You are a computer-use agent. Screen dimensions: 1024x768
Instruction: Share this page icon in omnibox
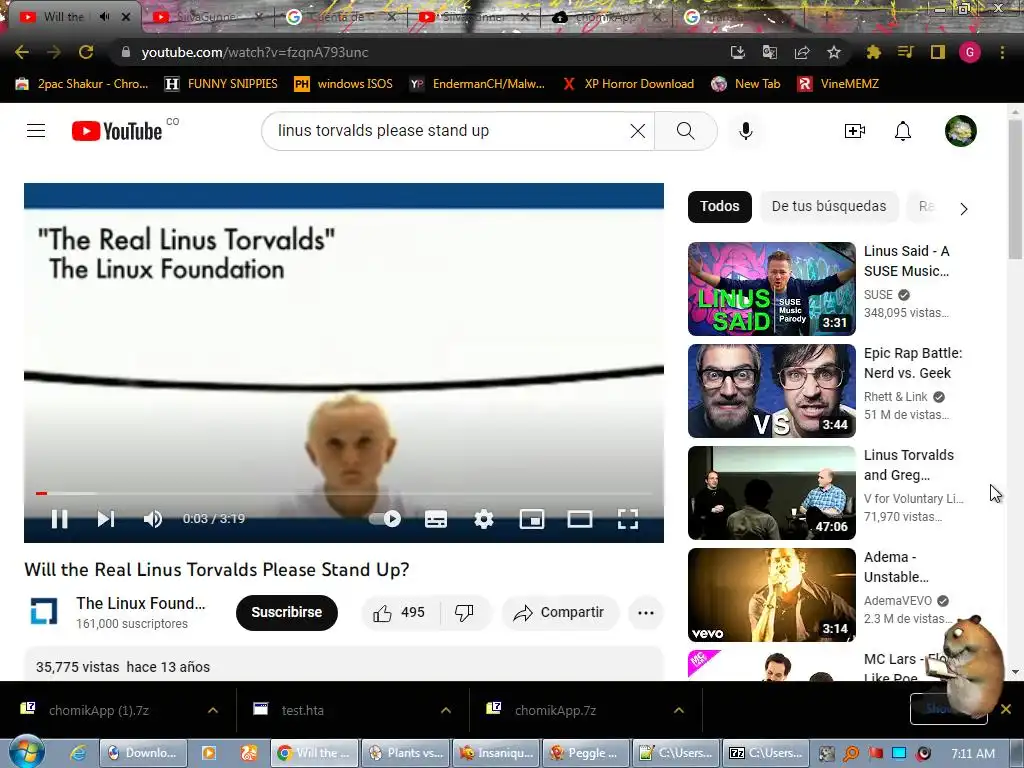(802, 52)
